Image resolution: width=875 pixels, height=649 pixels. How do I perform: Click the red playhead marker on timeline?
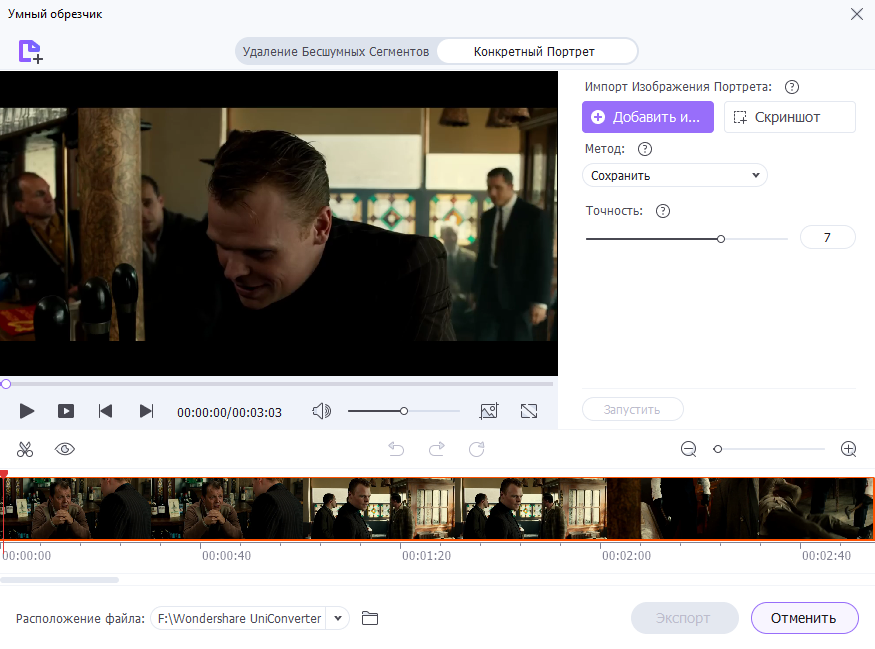(3, 474)
